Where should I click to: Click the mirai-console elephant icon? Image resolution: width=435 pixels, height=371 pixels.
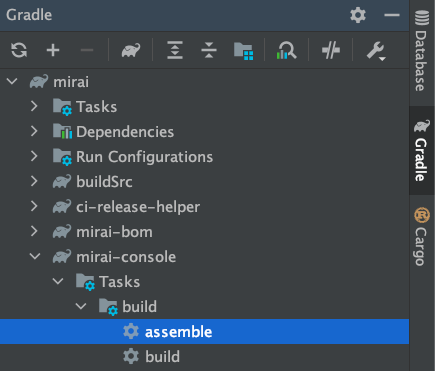coord(62,256)
